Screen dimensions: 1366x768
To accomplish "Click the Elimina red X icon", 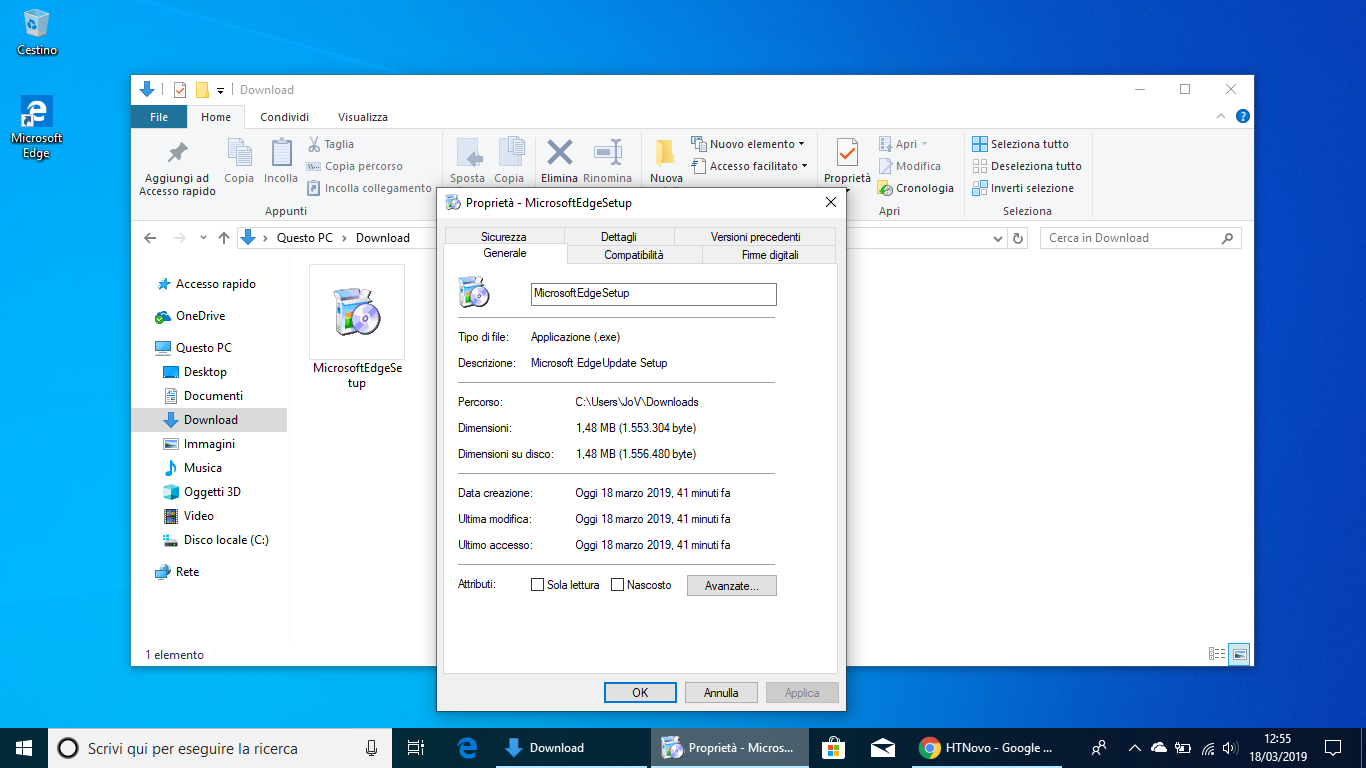I will pos(560,152).
